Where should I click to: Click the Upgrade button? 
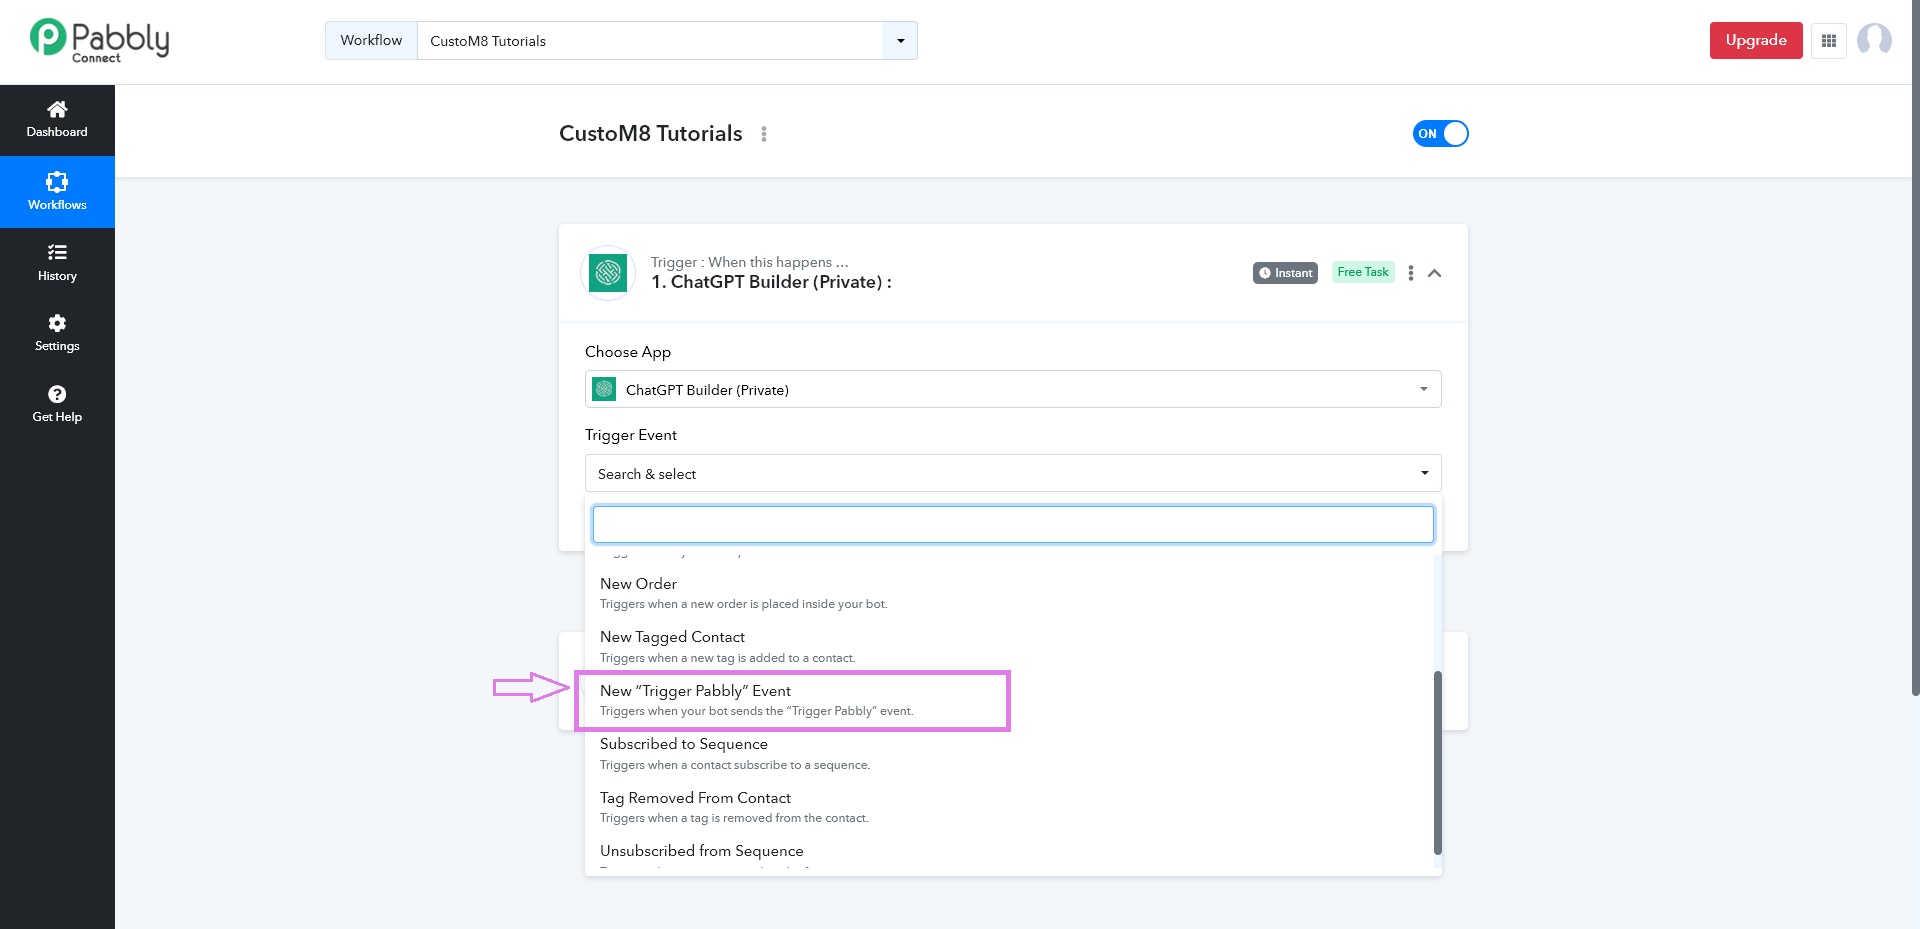click(x=1756, y=41)
